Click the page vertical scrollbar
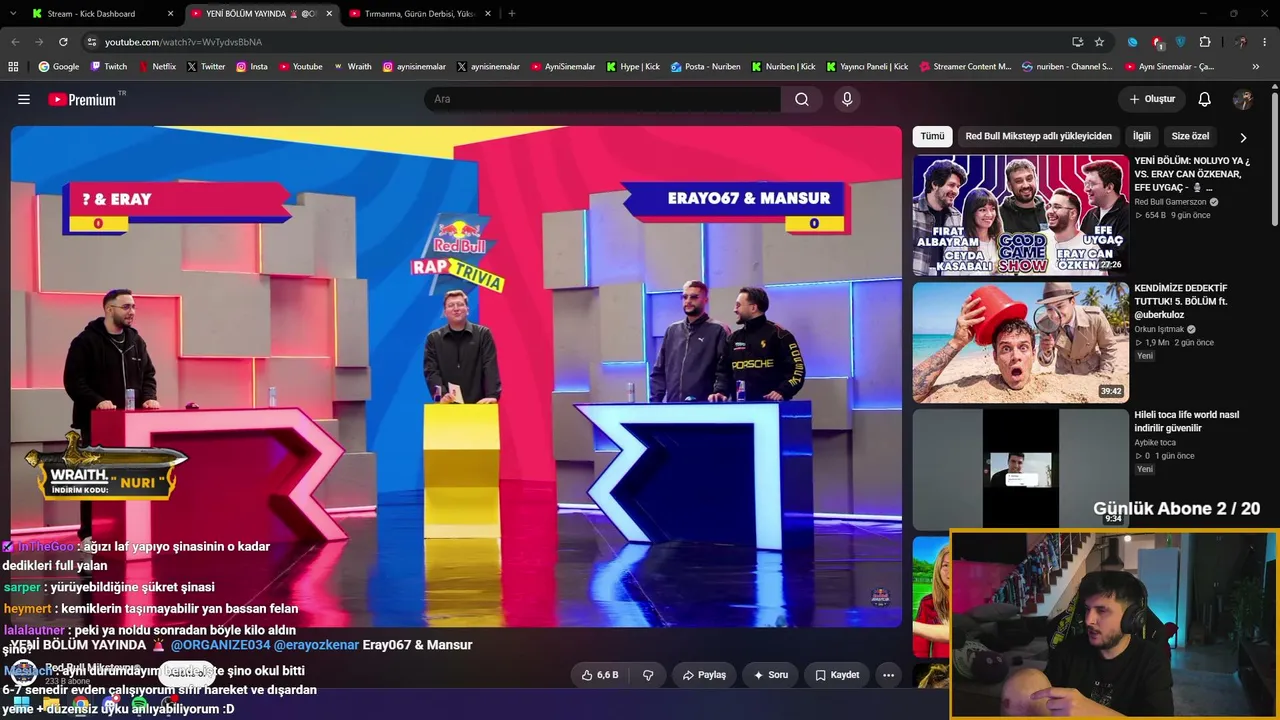 point(1274,160)
